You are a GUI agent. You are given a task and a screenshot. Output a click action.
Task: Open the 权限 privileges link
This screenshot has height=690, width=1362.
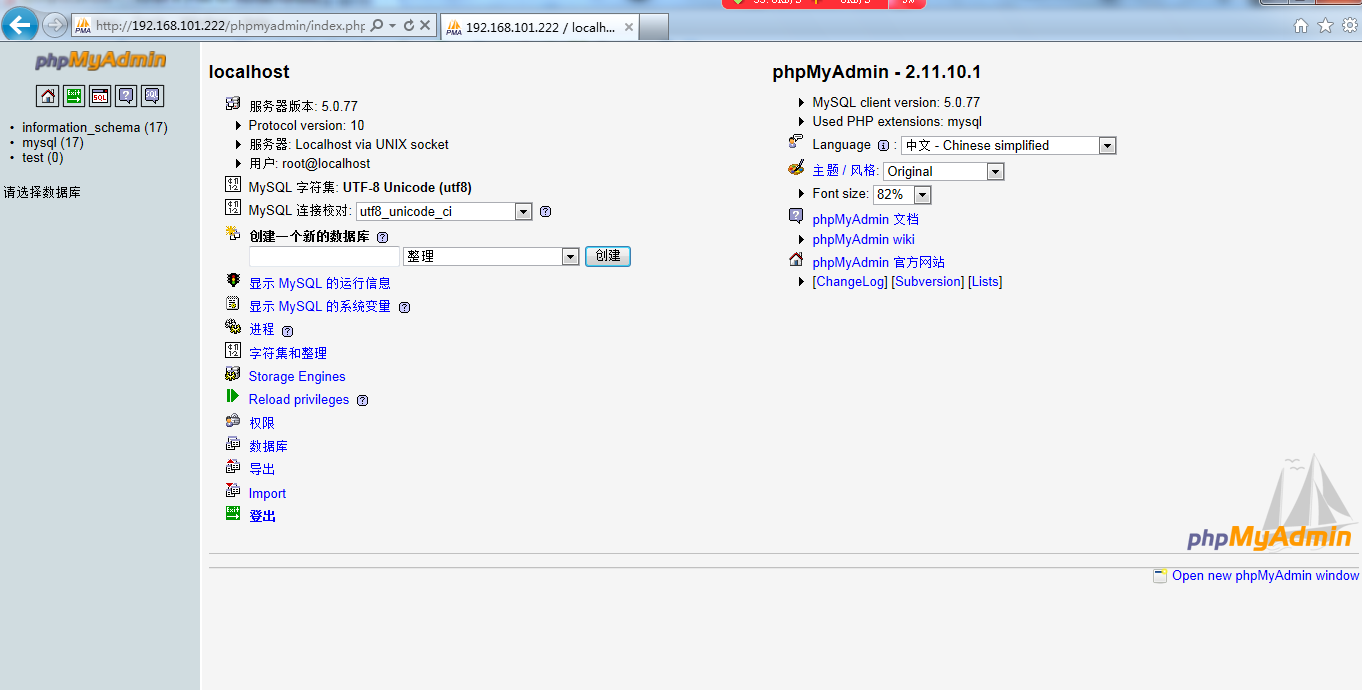click(262, 423)
